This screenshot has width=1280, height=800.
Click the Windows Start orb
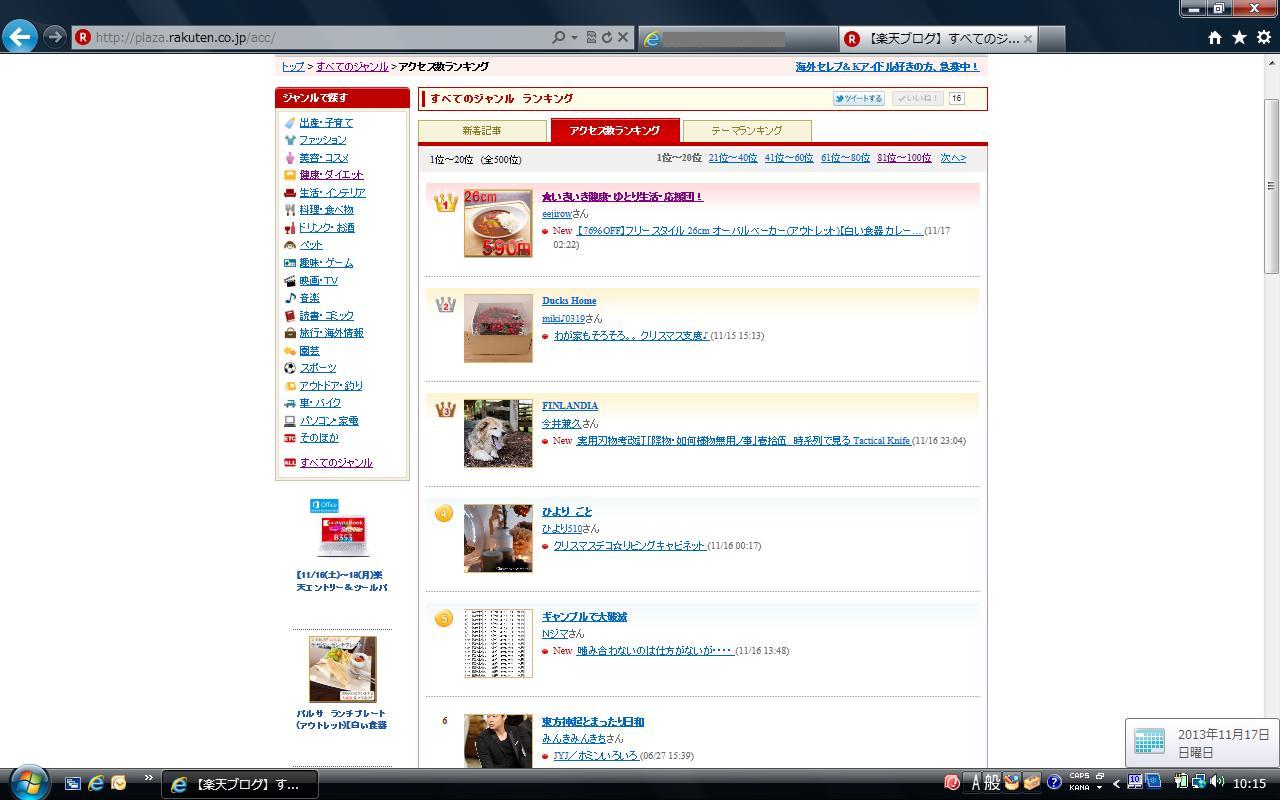[28, 782]
